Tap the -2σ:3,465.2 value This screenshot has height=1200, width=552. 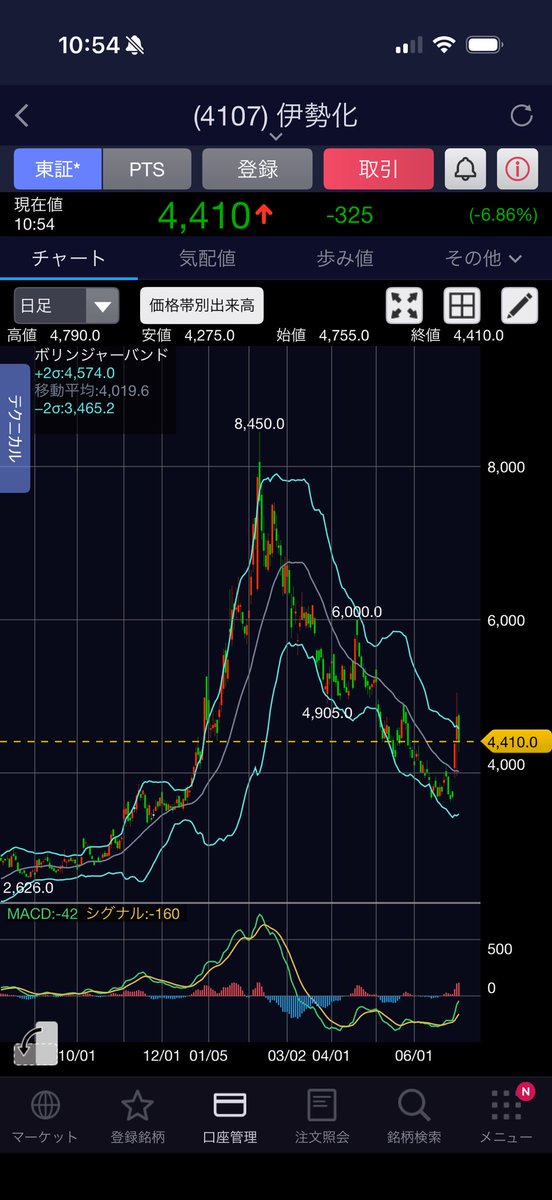coord(74,408)
